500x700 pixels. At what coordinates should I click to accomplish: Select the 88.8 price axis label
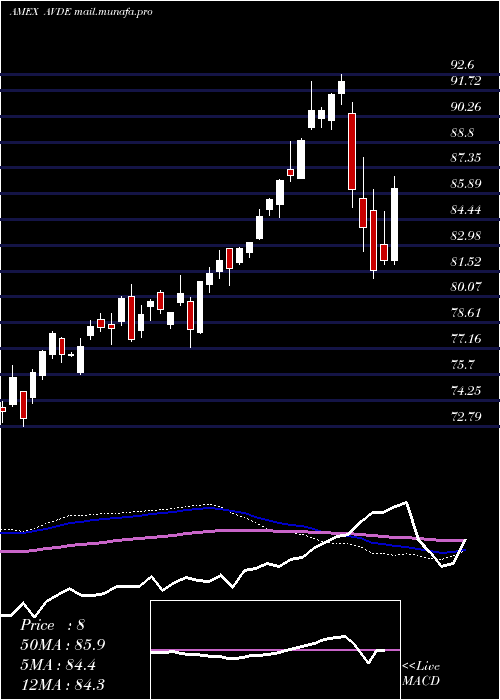(x=462, y=133)
